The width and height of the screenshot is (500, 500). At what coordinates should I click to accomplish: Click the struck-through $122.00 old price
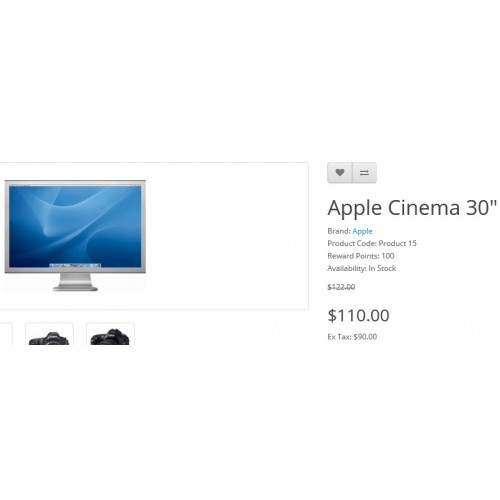(341, 287)
